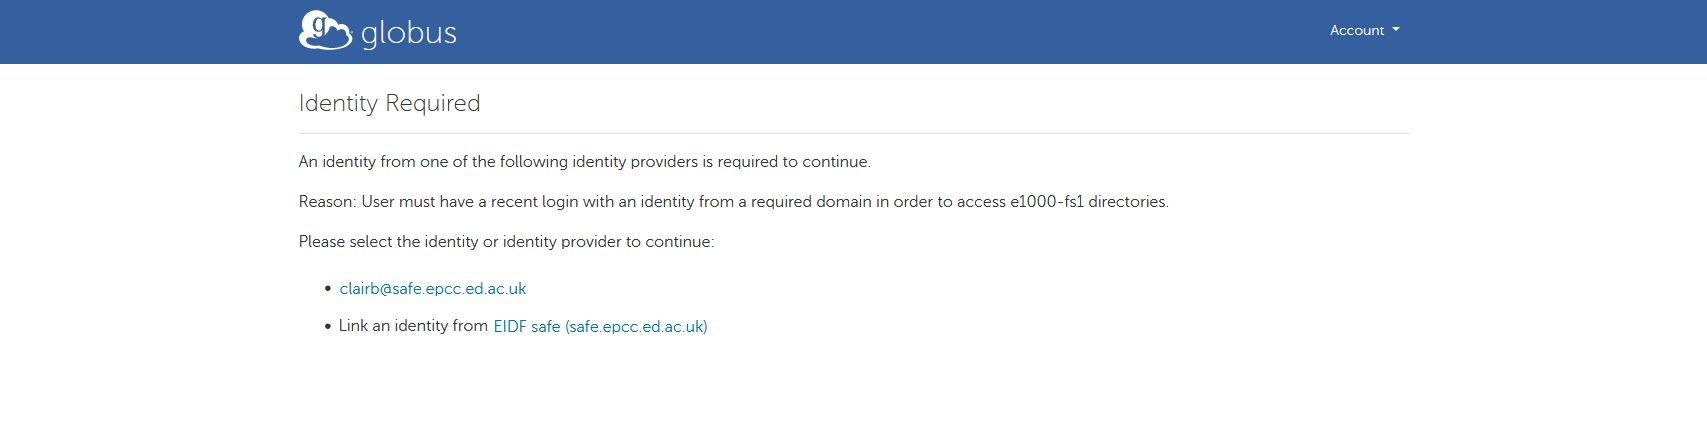This screenshot has height=445, width=1707.
Task: Click the caret arrow beside Account
Action: tap(1396, 30)
